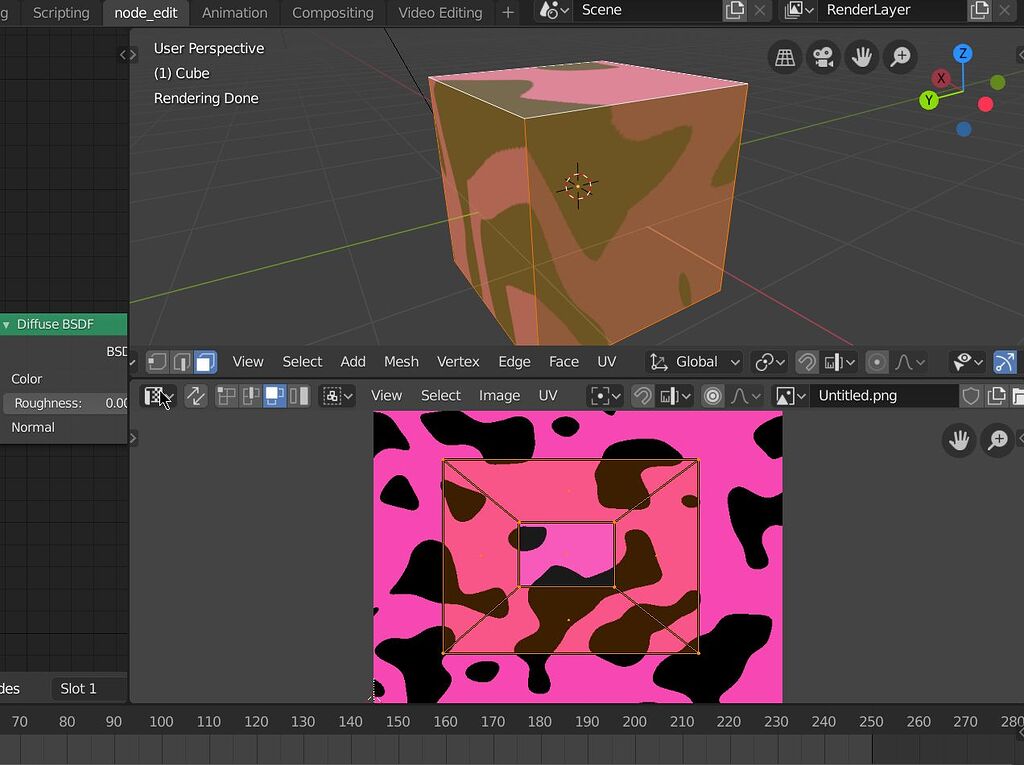Select face select mode
Screen dimensions: 1024x765
tap(206, 362)
